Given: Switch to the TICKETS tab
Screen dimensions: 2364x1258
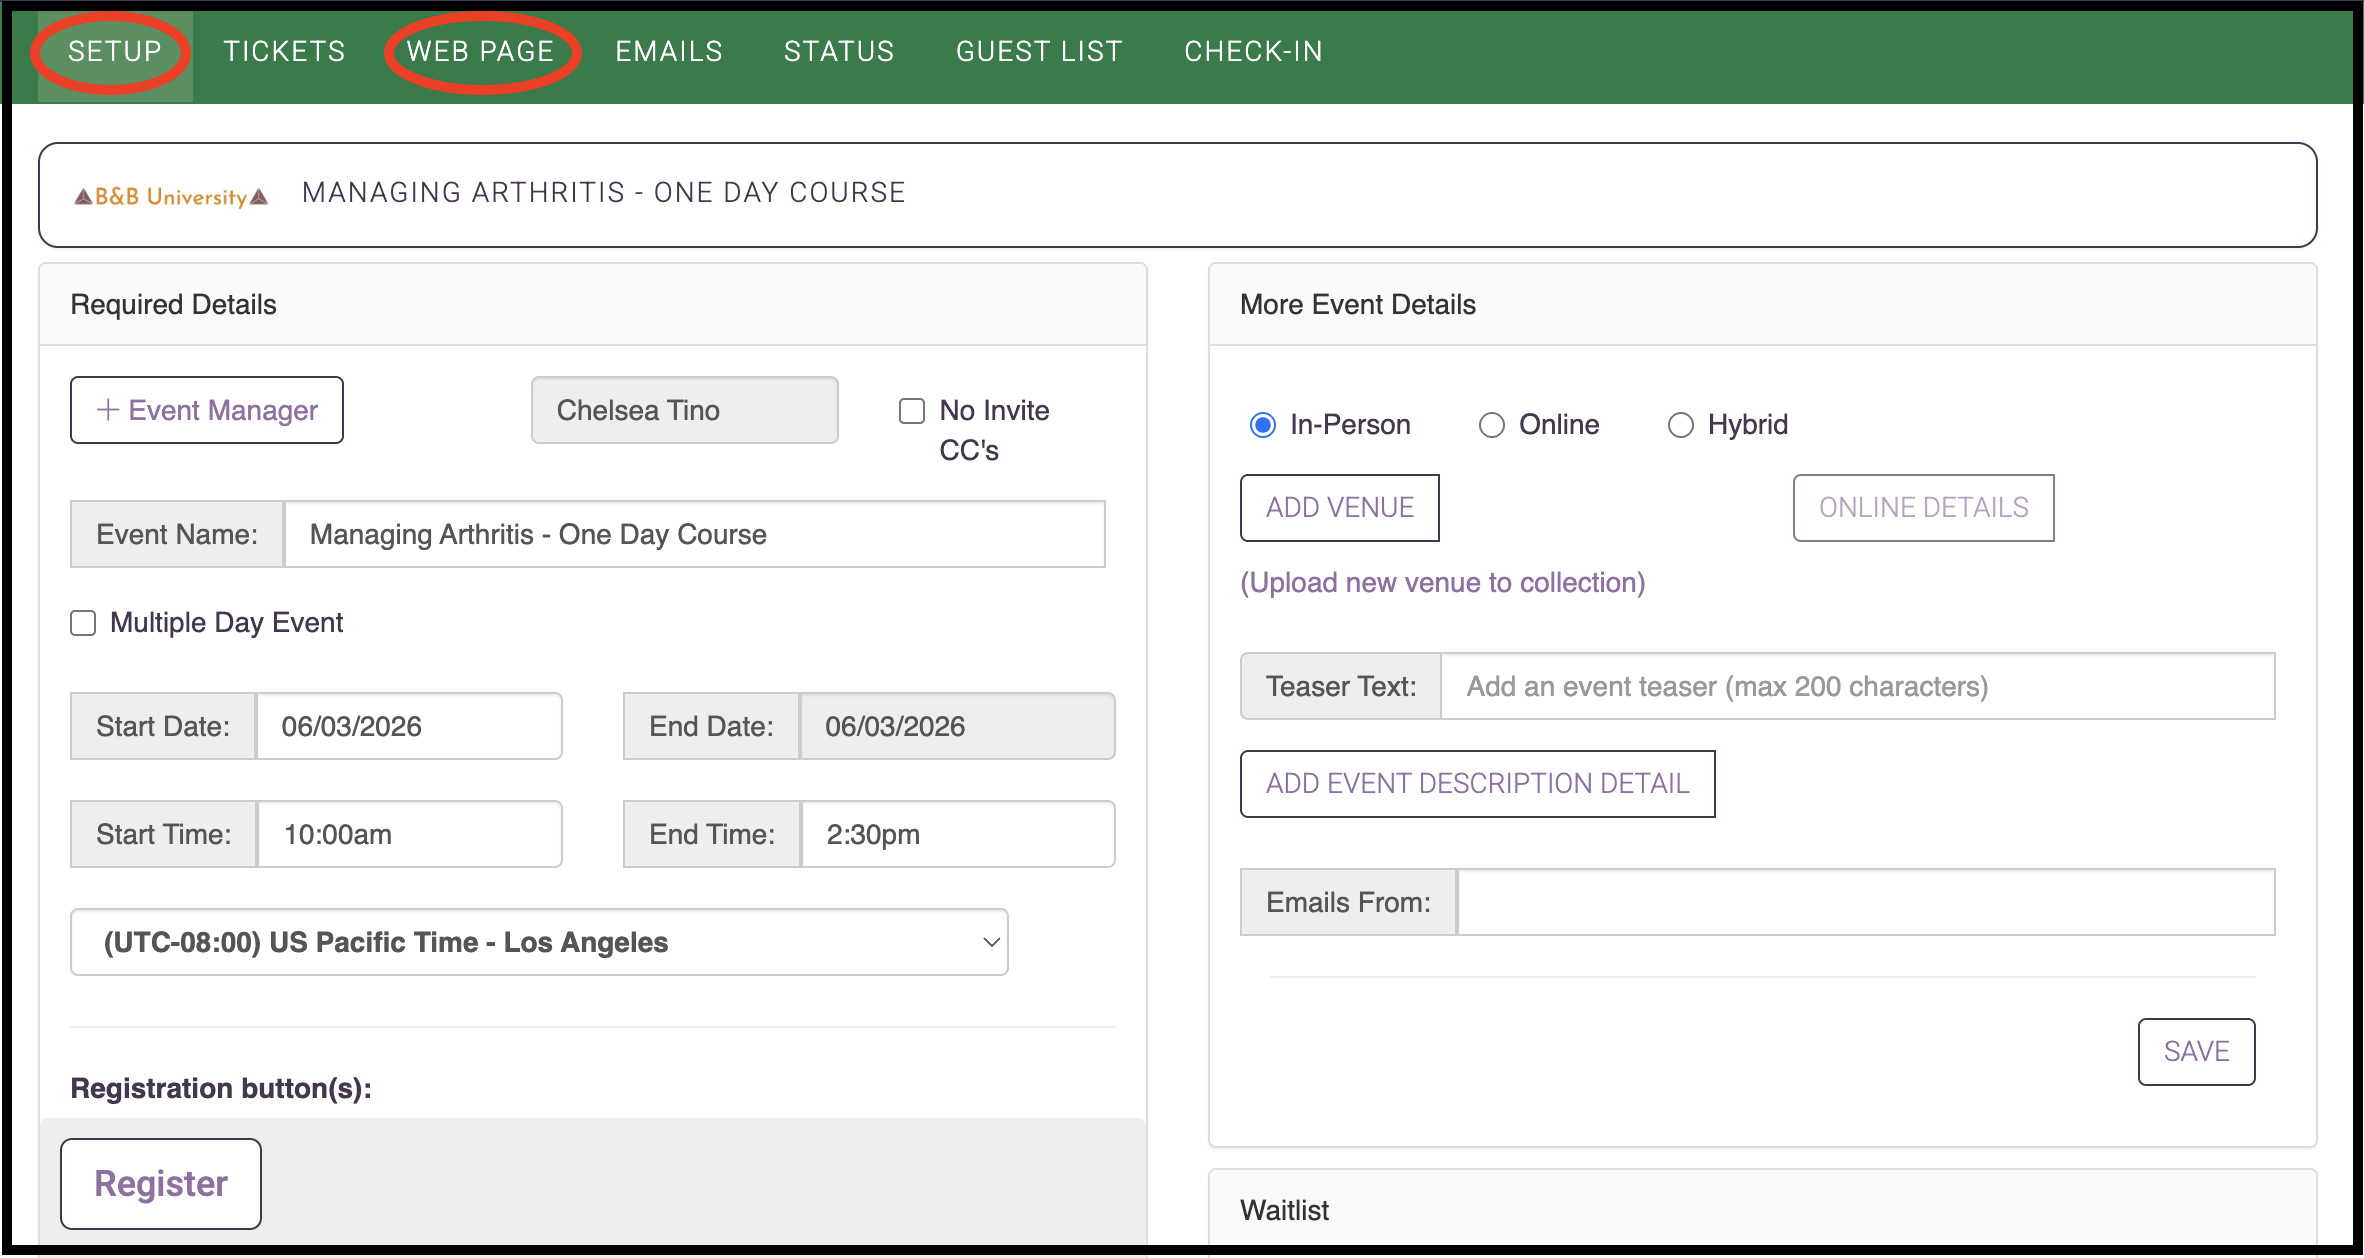Looking at the screenshot, I should coord(284,51).
